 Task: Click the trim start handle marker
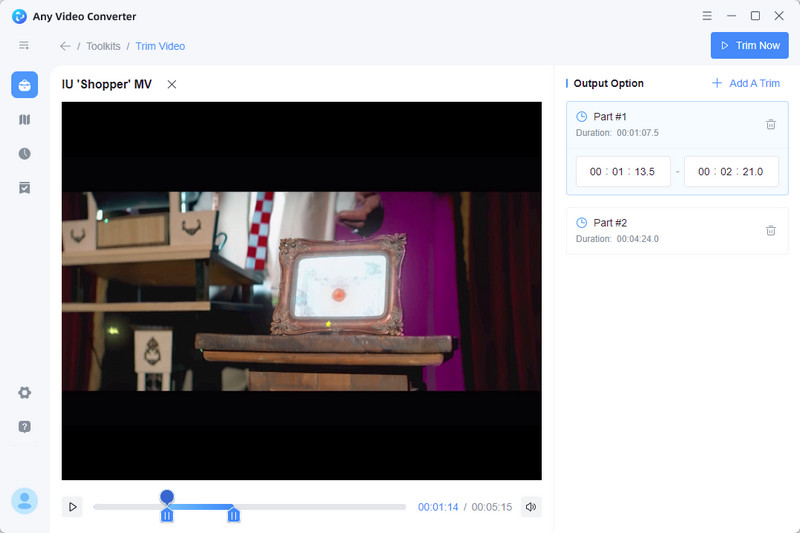coord(167,515)
